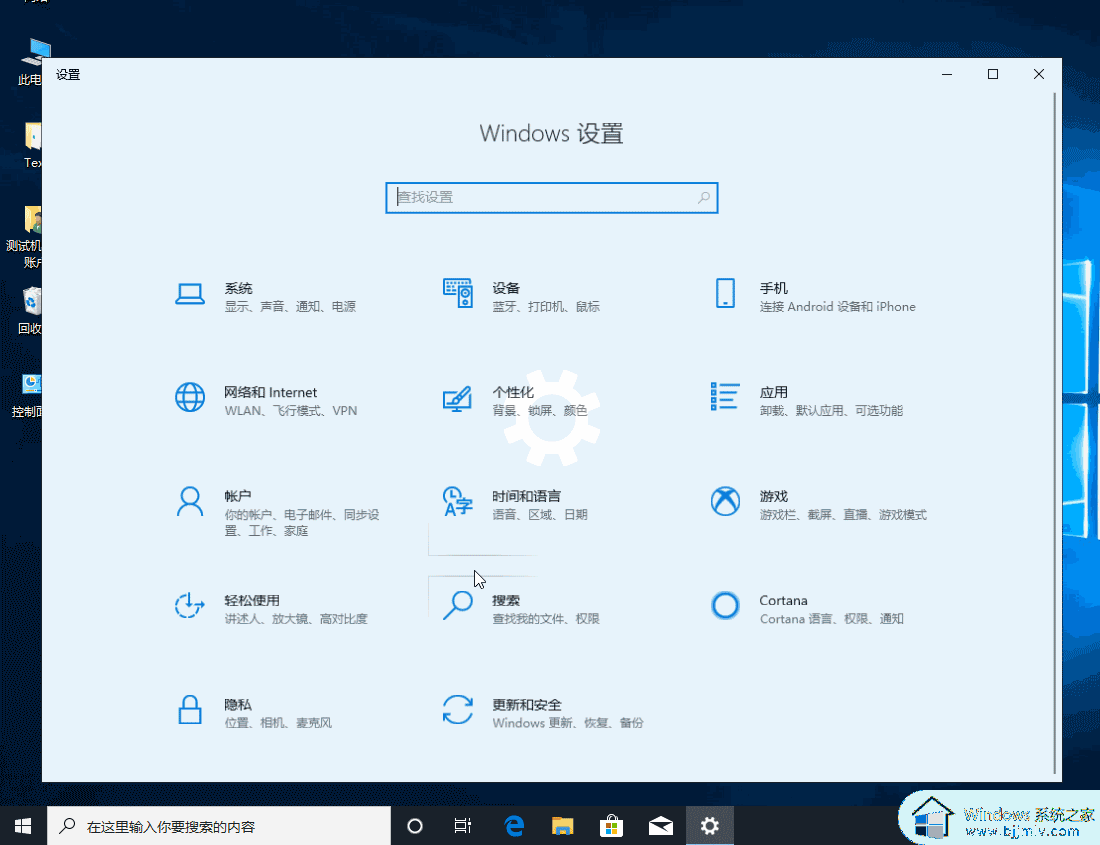The height and width of the screenshot is (845, 1100).
Task: Open Microsoft Store from the taskbar
Action: pos(612,826)
